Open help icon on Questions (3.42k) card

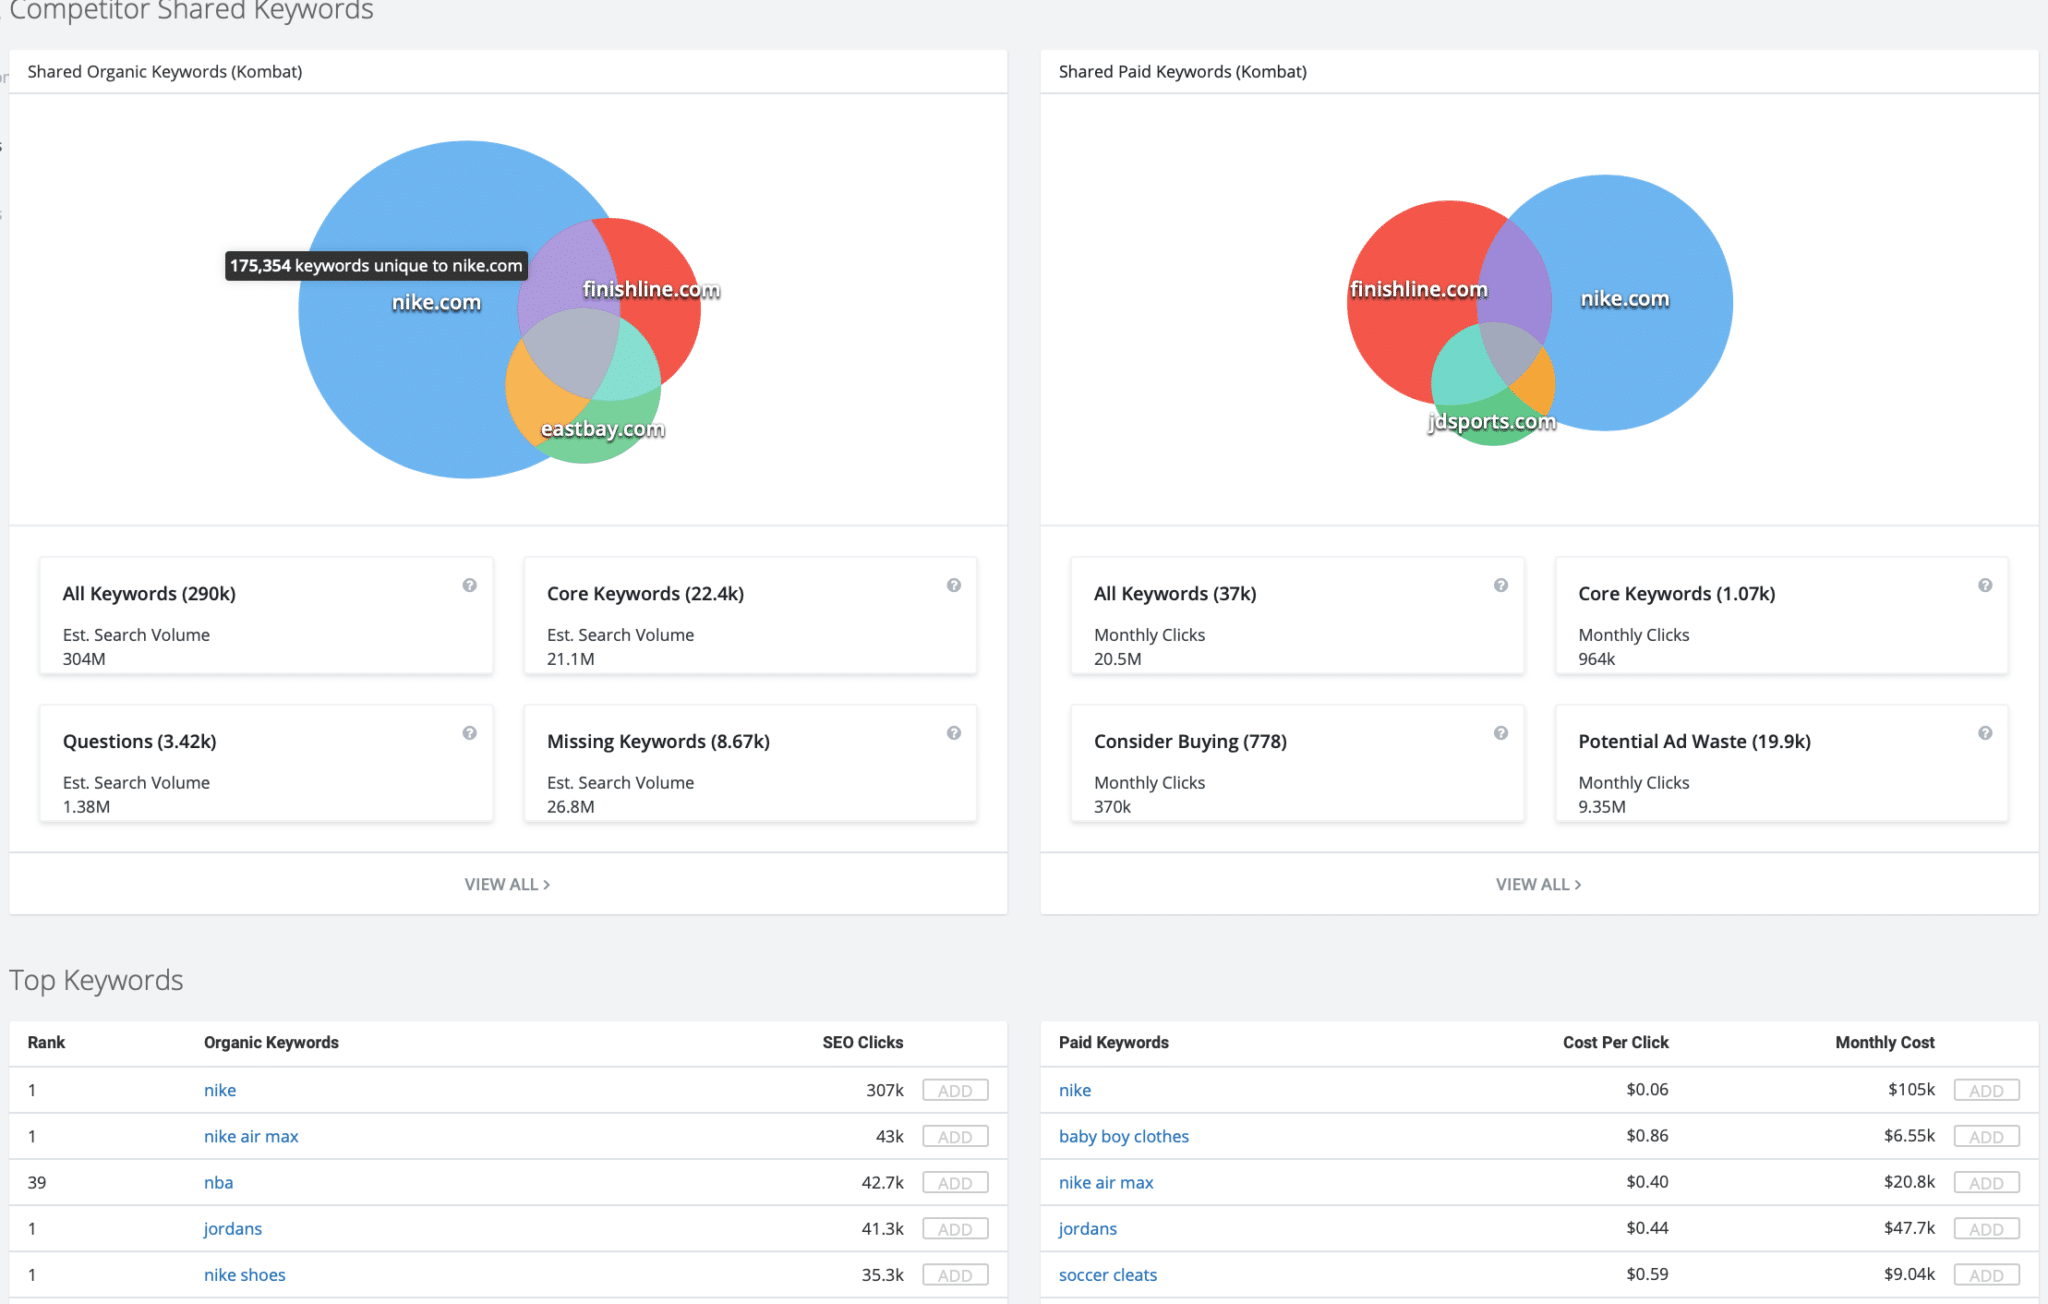(x=469, y=734)
